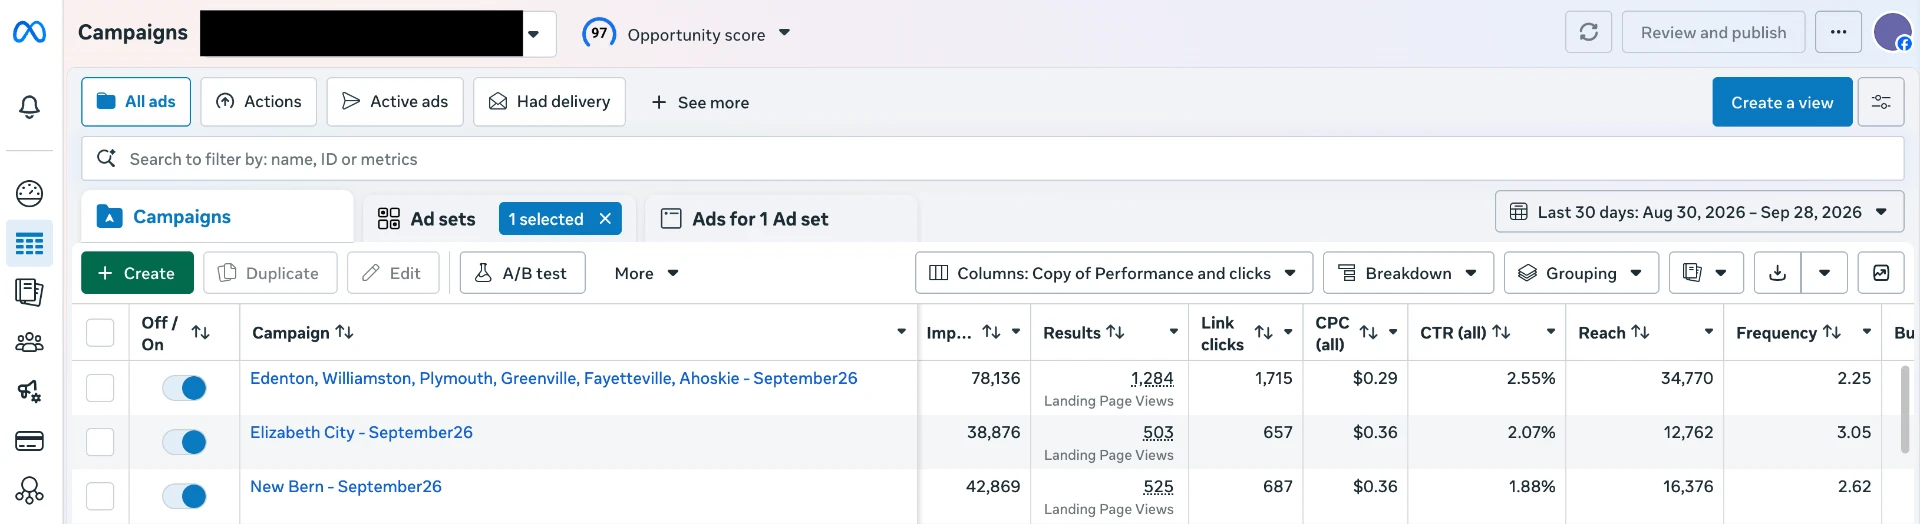Click the green Create button
This screenshot has width=1920, height=524.
click(x=137, y=273)
